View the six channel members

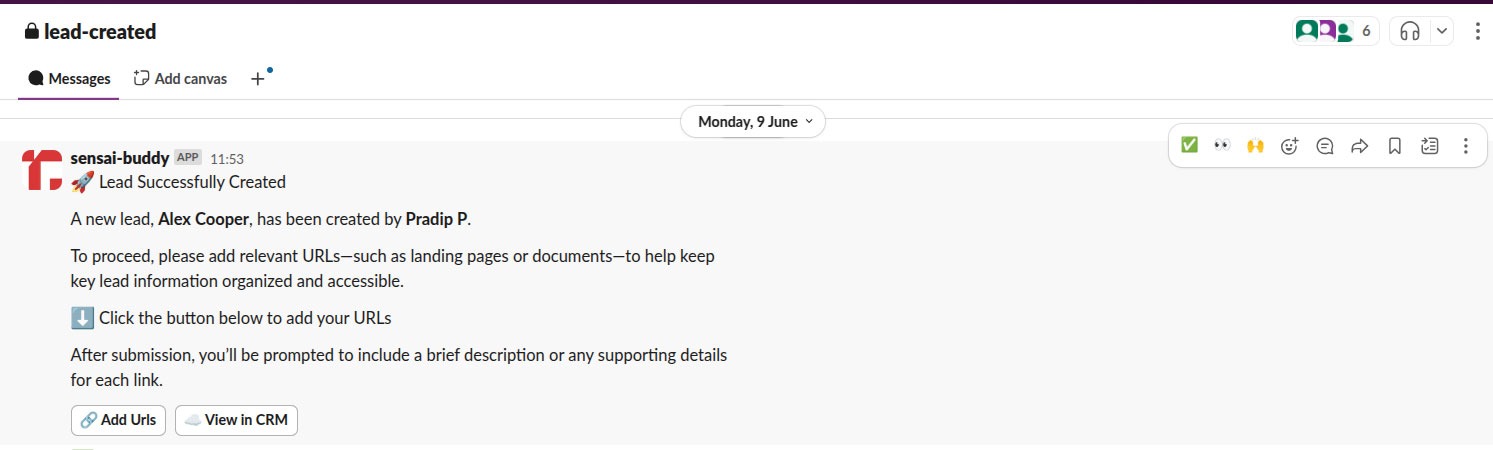point(1336,31)
